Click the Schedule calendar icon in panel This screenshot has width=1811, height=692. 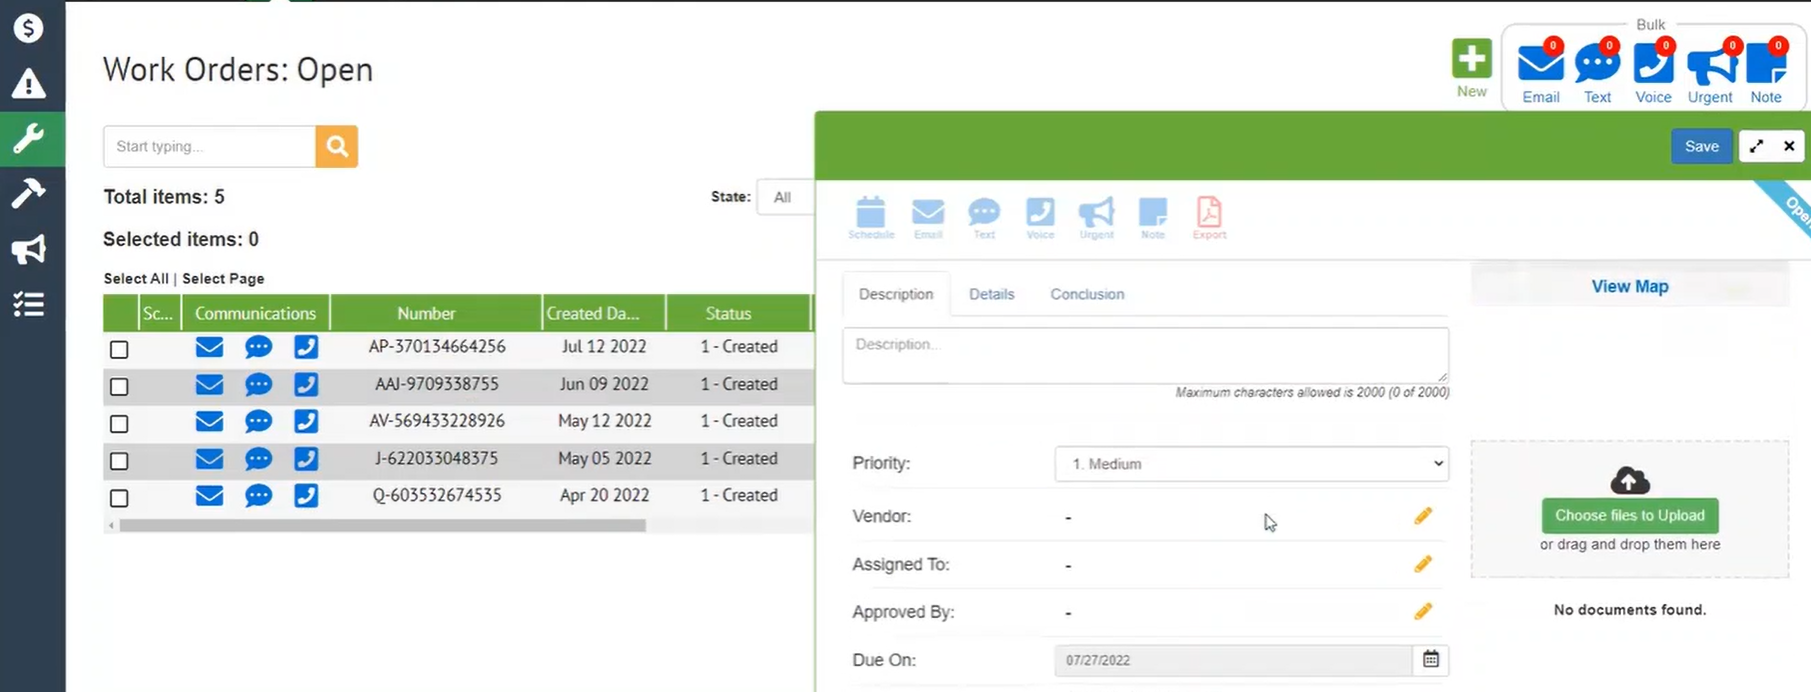coord(870,213)
